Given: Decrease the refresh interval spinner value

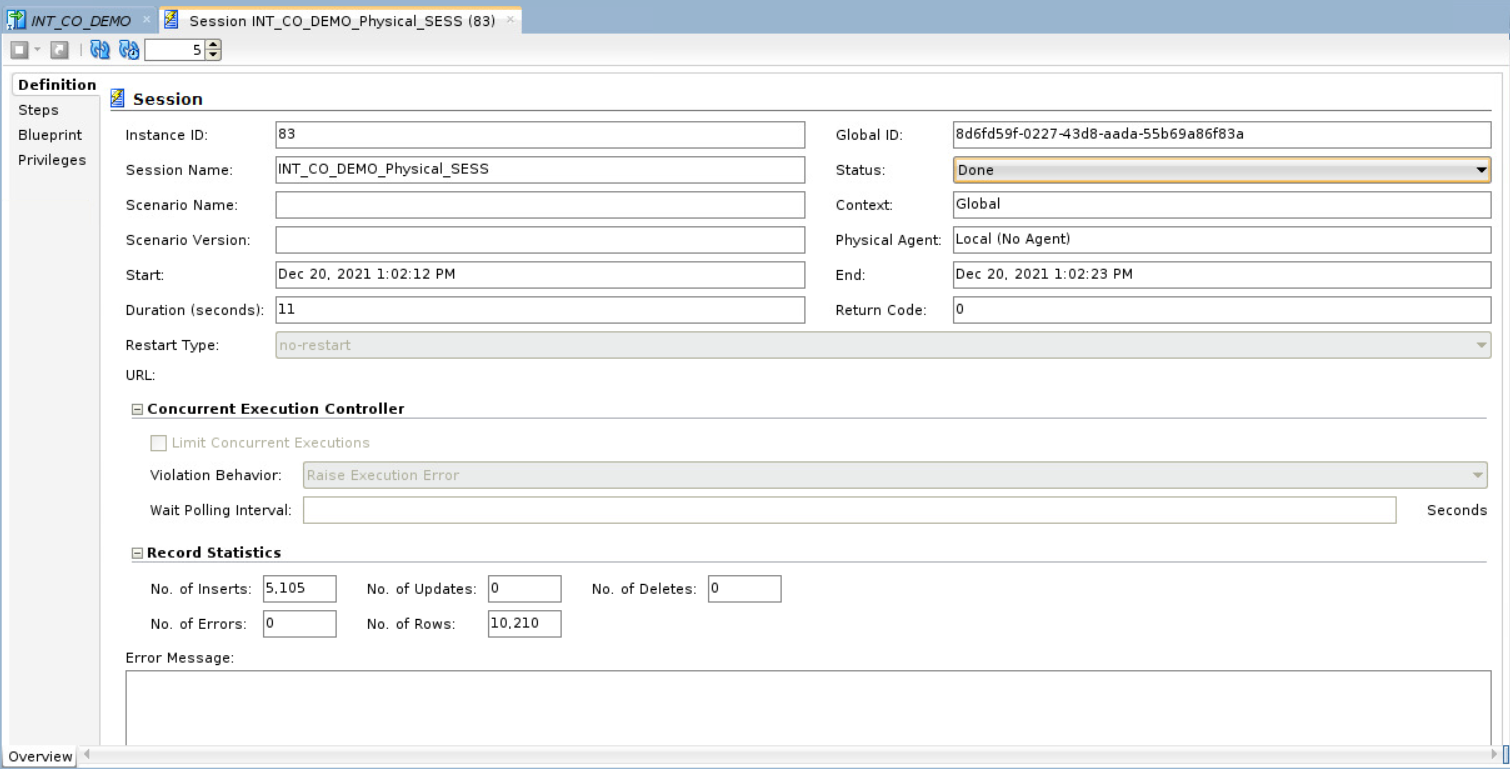Looking at the screenshot, I should point(213,54).
